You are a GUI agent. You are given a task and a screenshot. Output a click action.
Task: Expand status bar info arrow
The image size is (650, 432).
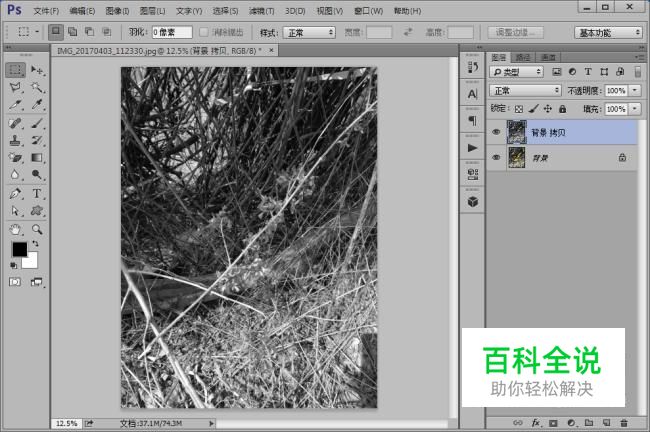(211, 423)
